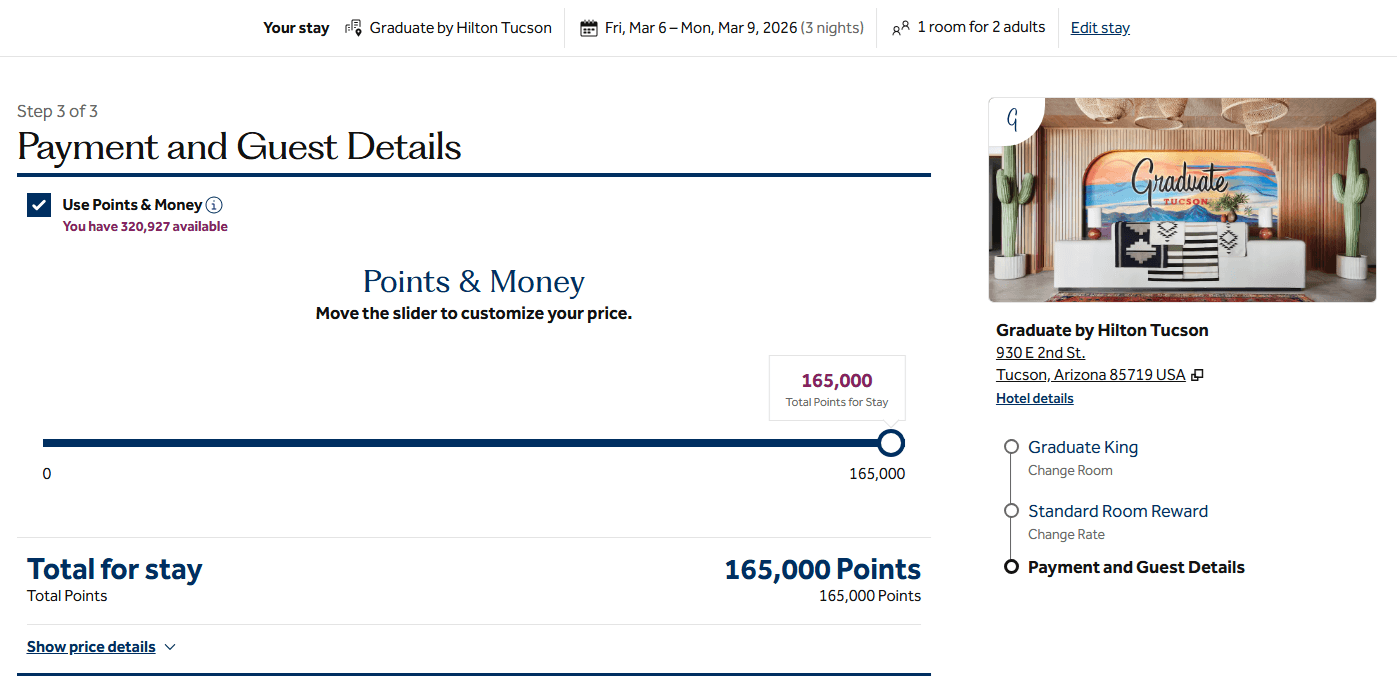Screen dimensions: 1397x687
Task: Expand Show price details
Action: [x=91, y=647]
